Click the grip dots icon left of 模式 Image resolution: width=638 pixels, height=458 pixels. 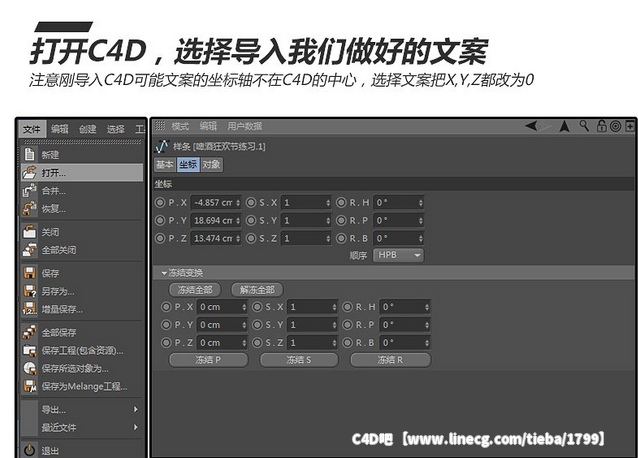click(160, 125)
